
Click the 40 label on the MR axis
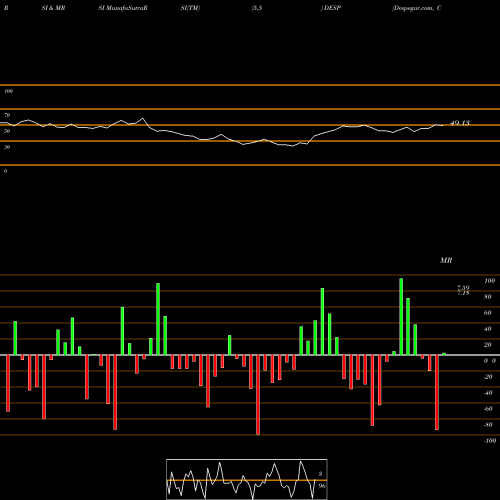click(488, 329)
